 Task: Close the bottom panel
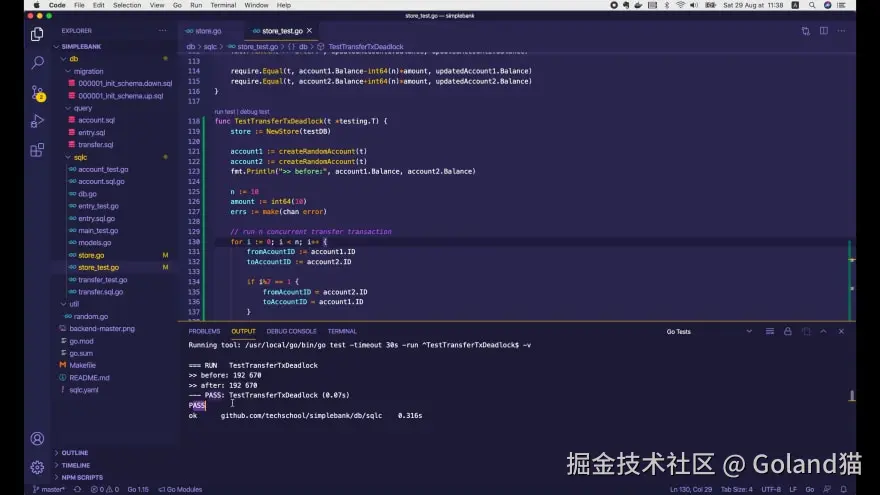(x=841, y=332)
